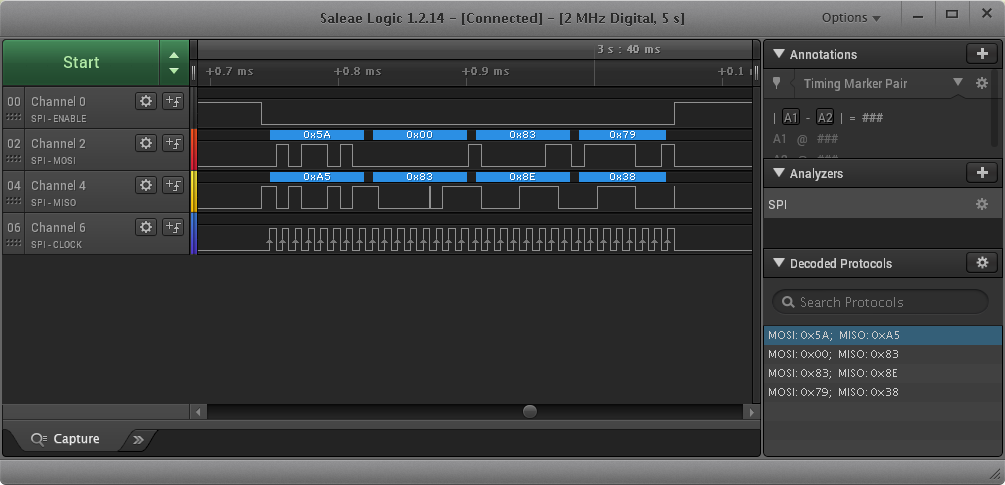1005x485 pixels.
Task: Collapse the Decoded Protocols panel
Action: tap(779, 263)
